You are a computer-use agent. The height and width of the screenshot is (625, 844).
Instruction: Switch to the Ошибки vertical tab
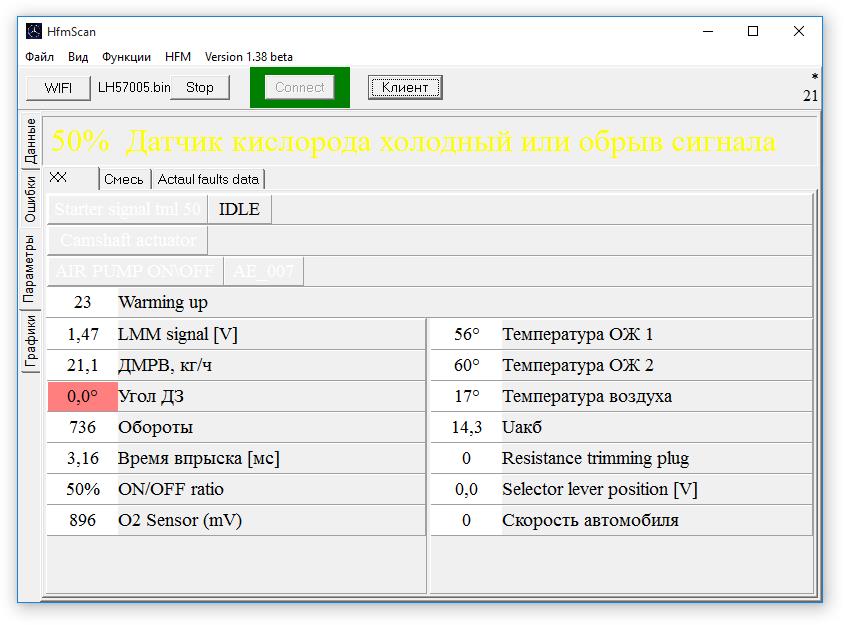pos(31,198)
